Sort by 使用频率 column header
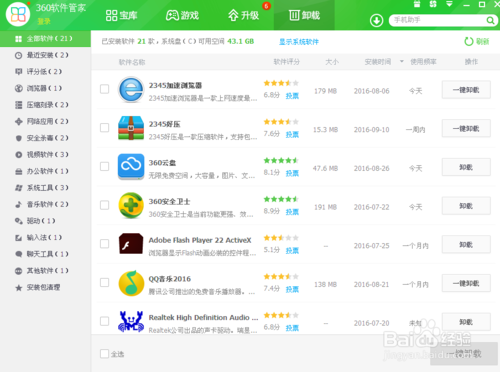The width and height of the screenshot is (500, 372). pyautogui.click(x=423, y=62)
